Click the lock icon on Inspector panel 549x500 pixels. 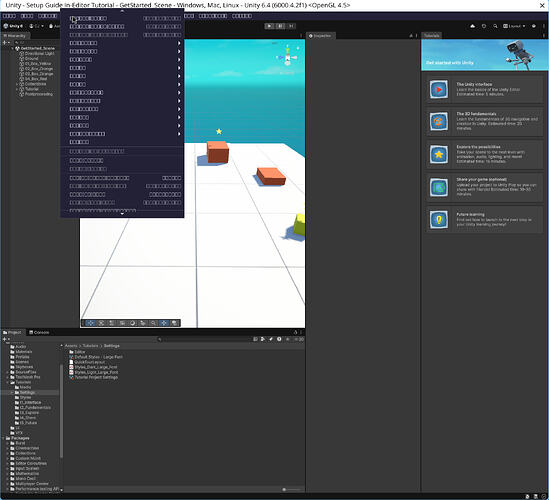(x=411, y=36)
